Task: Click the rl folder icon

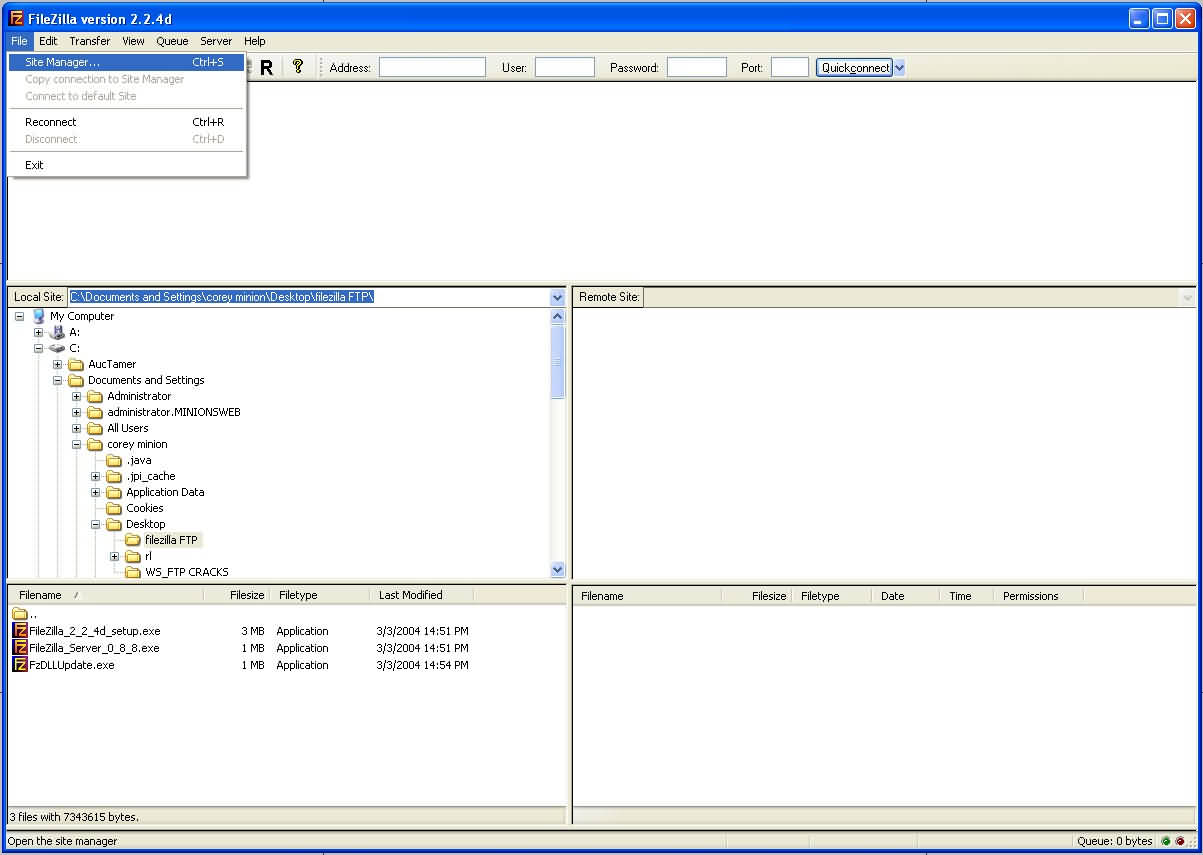Action: (x=133, y=556)
